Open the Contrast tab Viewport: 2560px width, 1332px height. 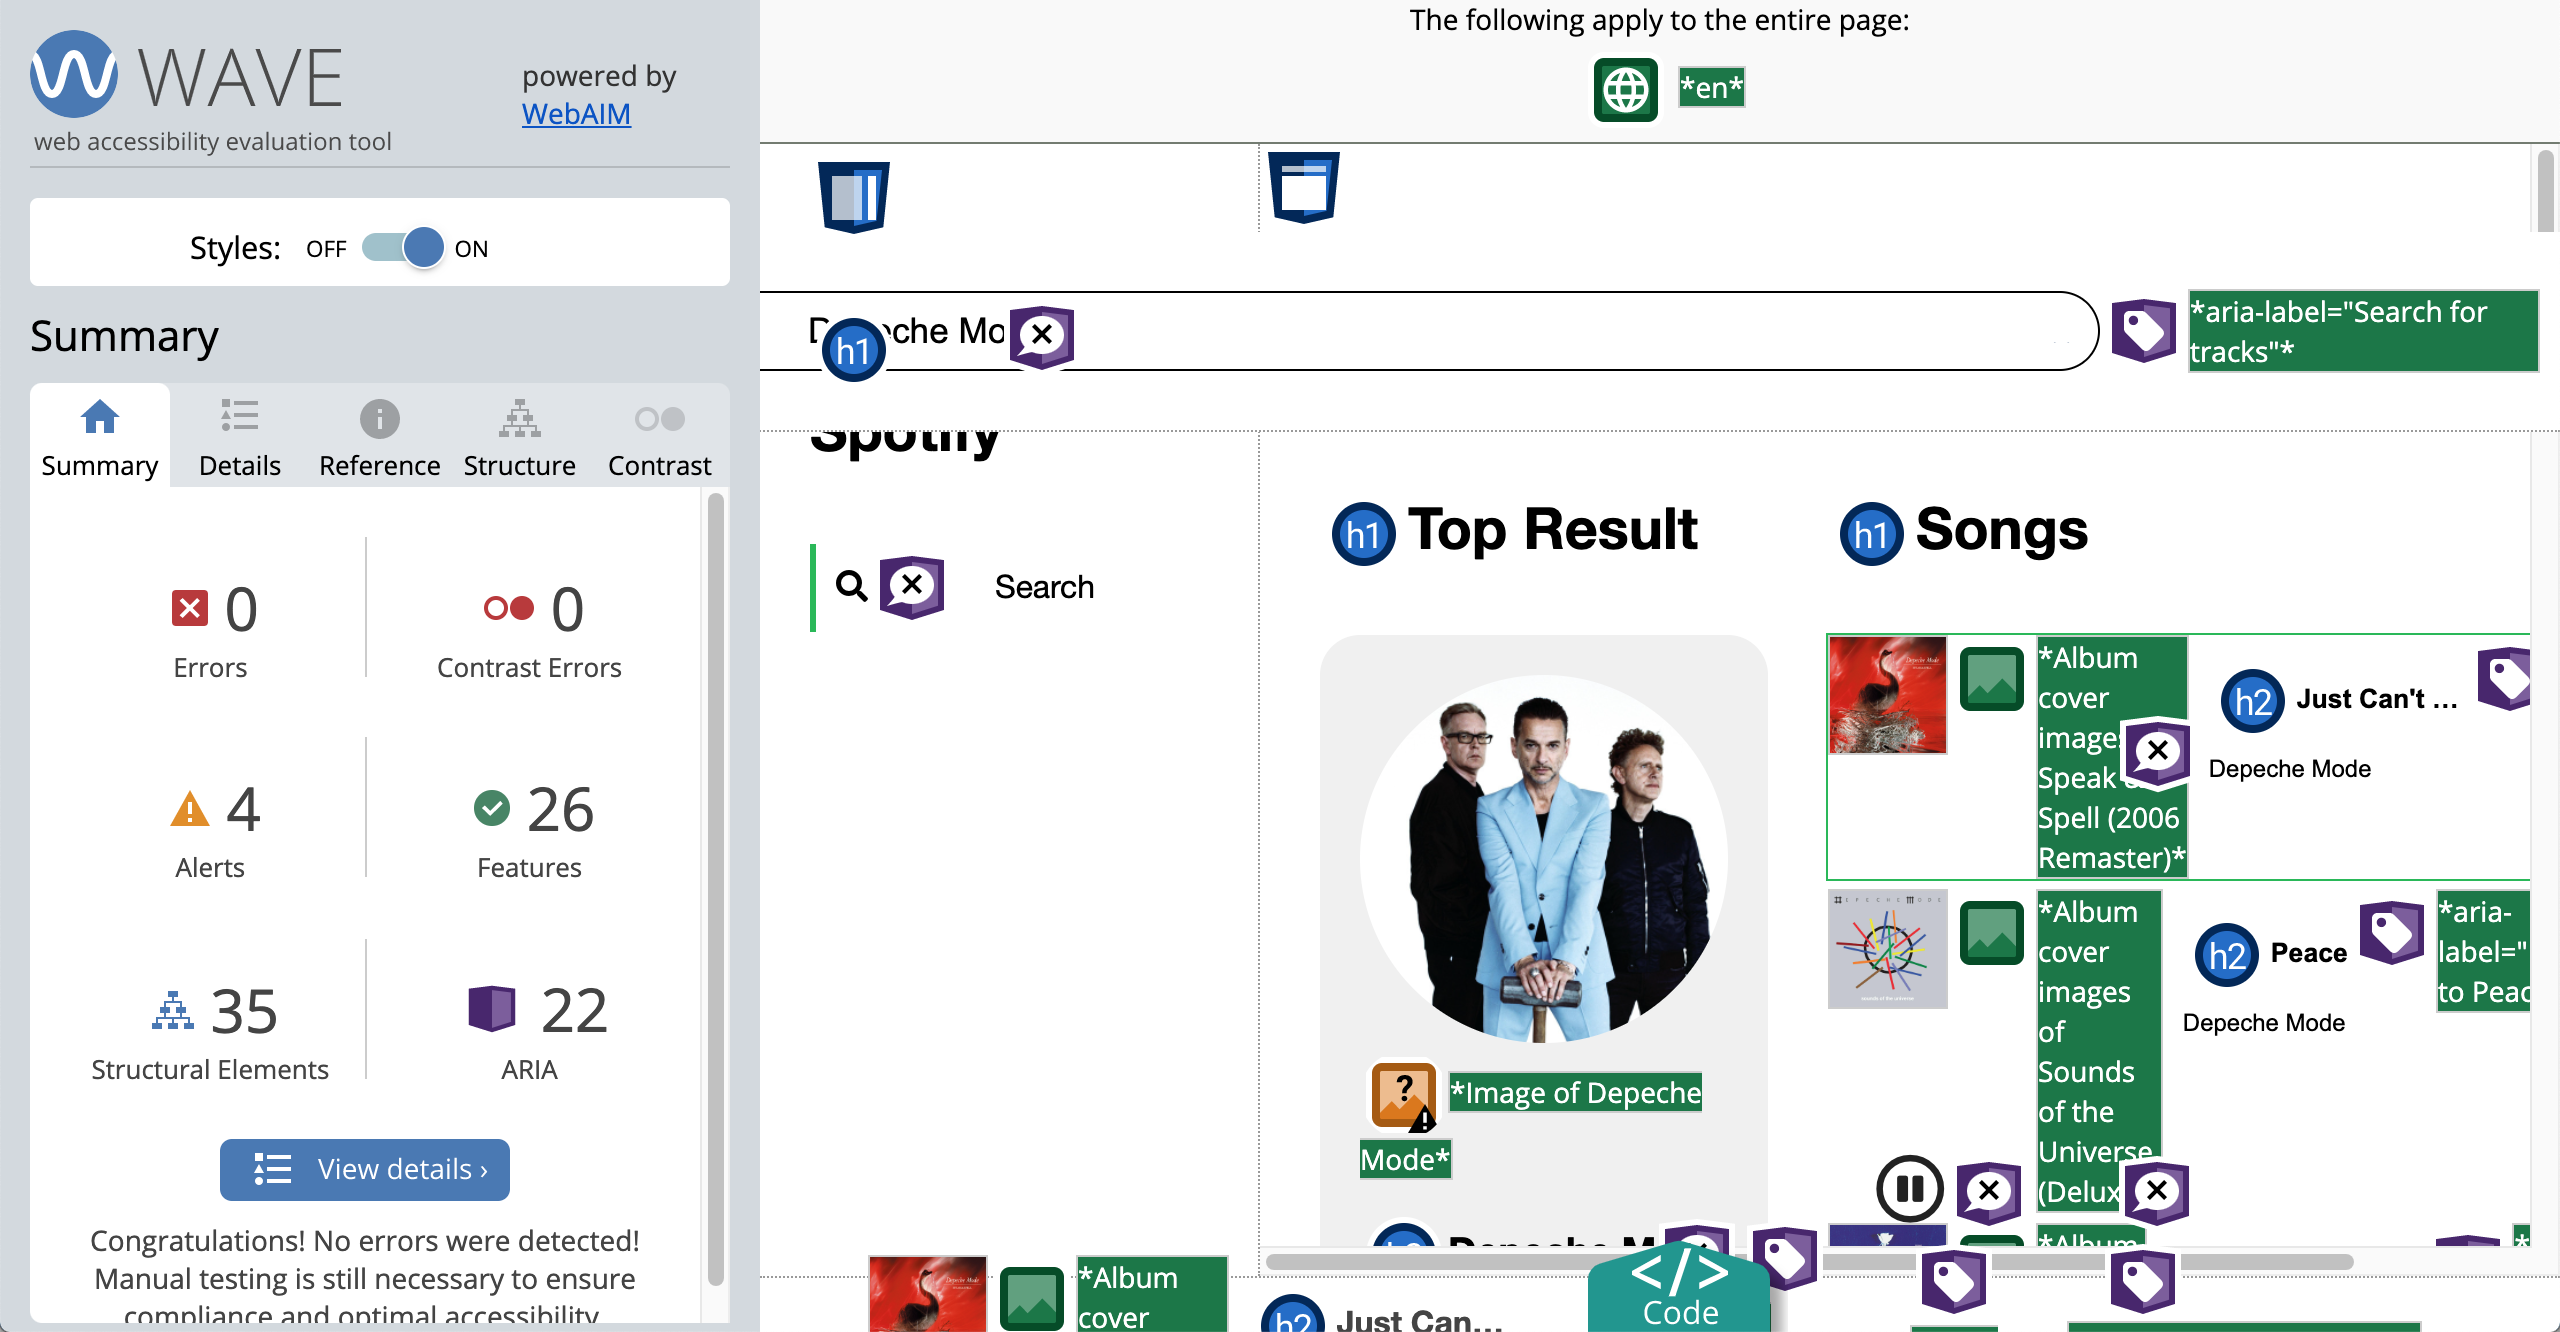pos(659,437)
